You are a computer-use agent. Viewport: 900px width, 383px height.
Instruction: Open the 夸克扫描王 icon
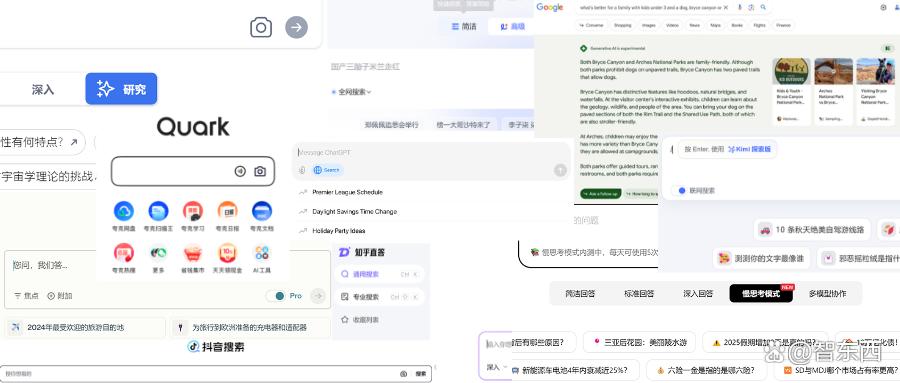tap(158, 211)
